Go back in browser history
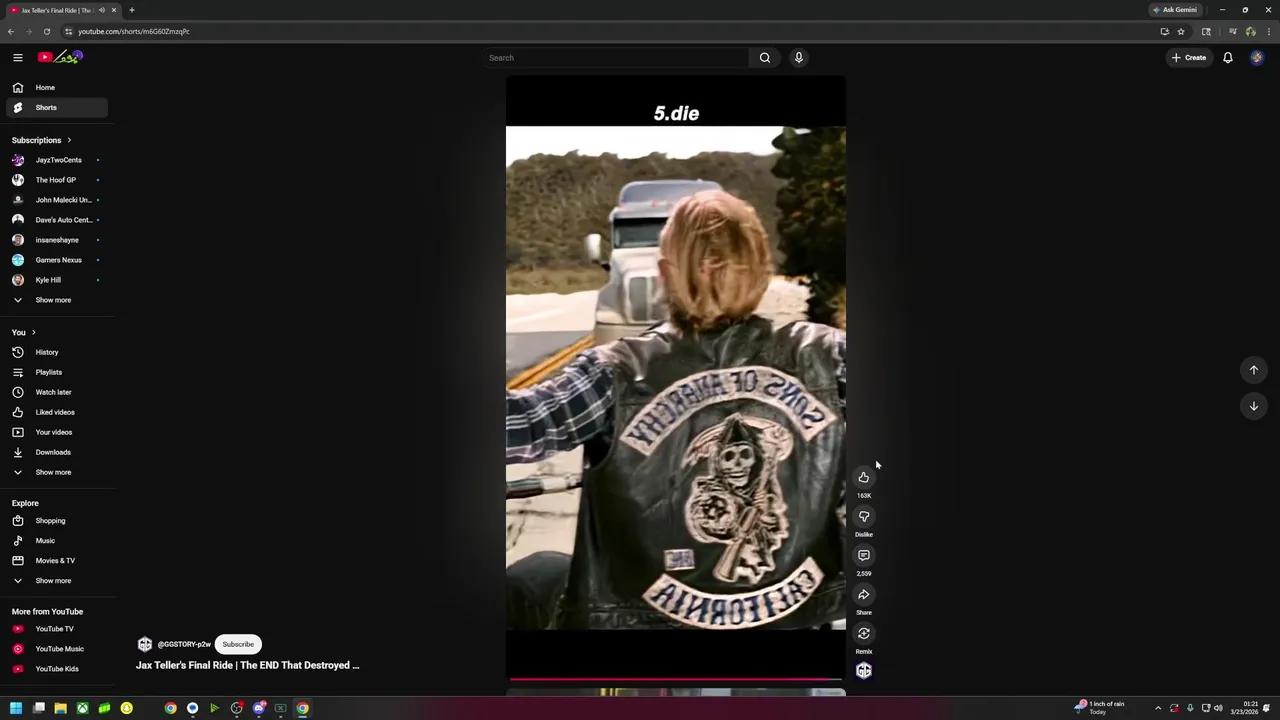This screenshot has height=720, width=1280. (x=11, y=31)
